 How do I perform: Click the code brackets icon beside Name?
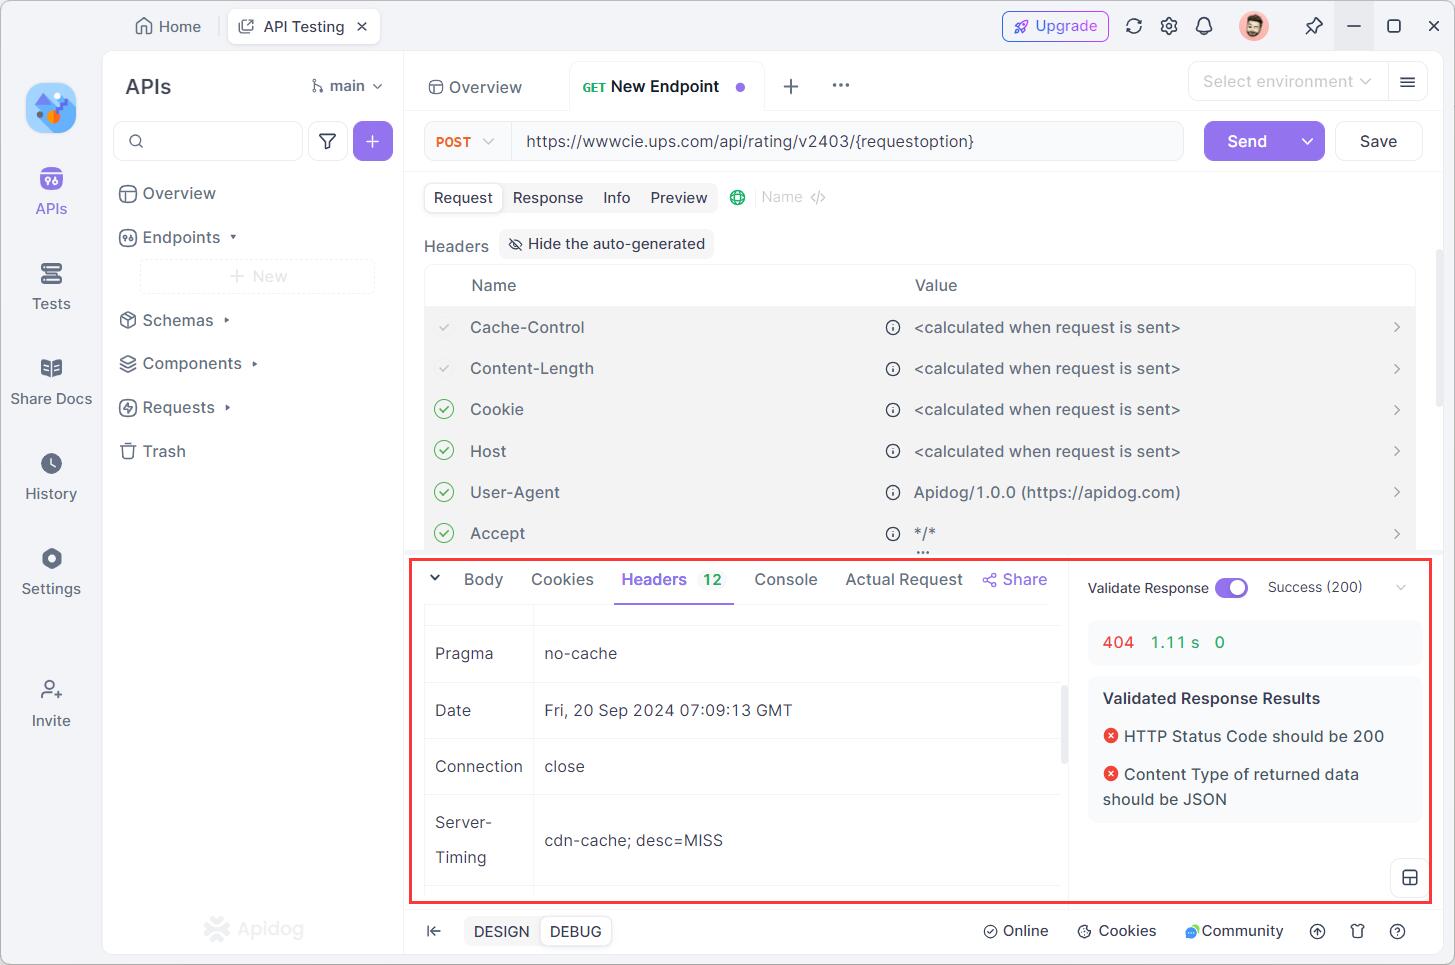818,197
